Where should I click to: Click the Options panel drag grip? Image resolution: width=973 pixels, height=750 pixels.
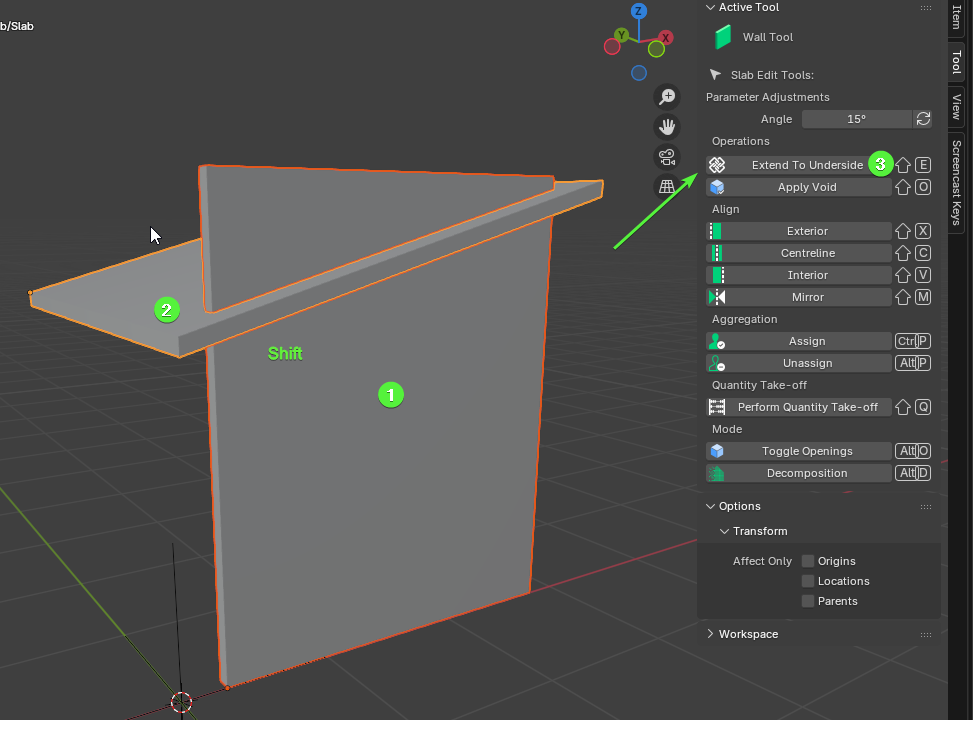(926, 507)
